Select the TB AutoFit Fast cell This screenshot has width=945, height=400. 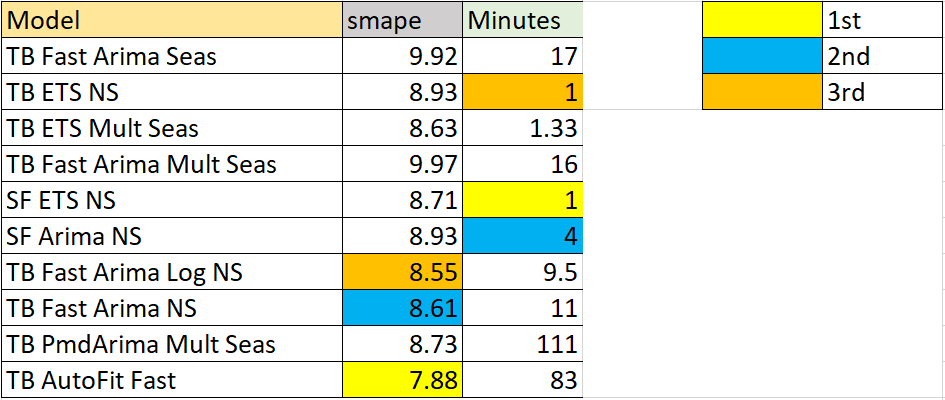(x=172, y=380)
